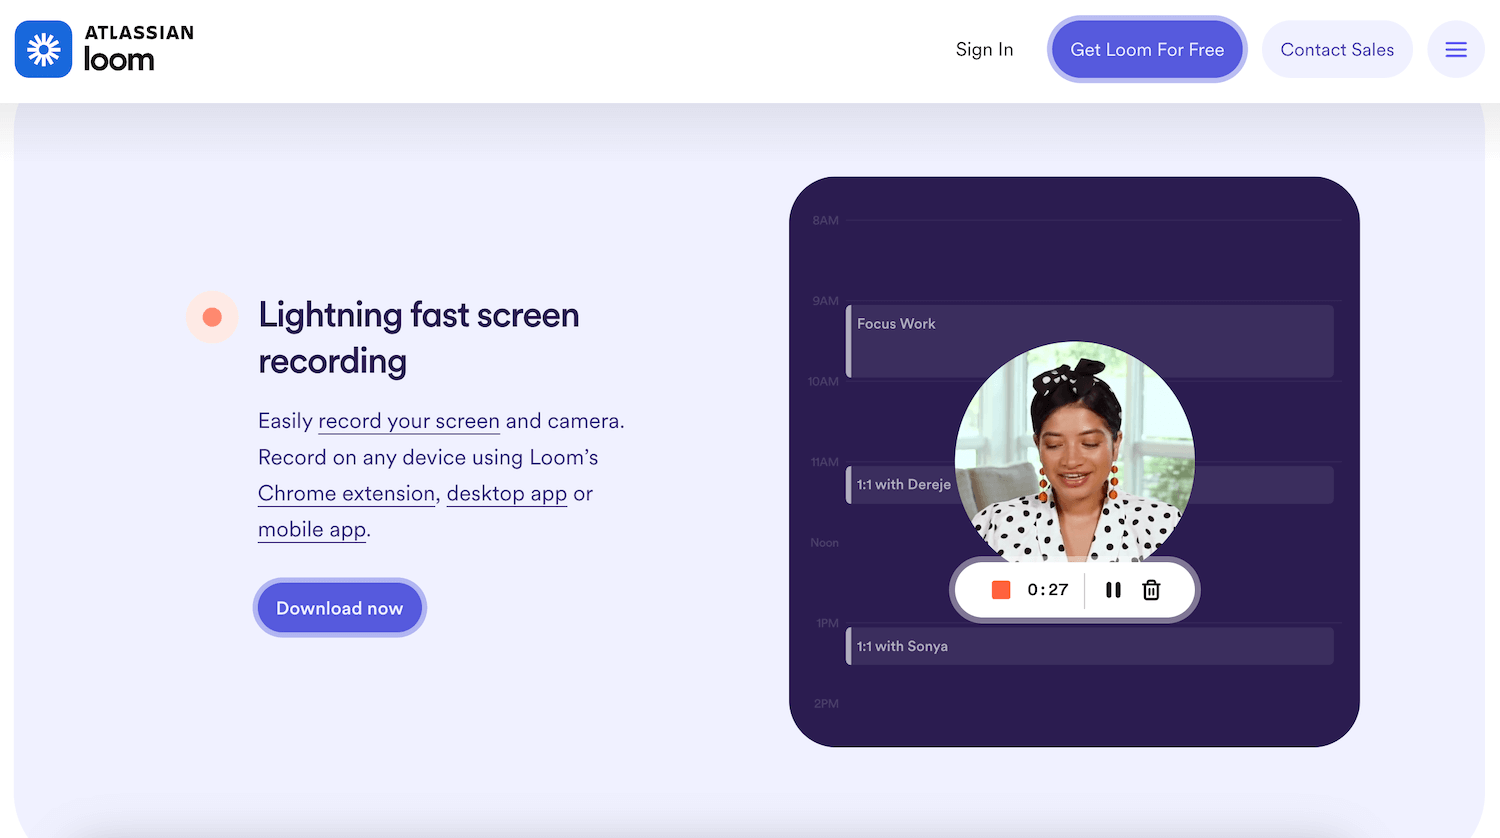Delete the recording with trash icon
The width and height of the screenshot is (1500, 838).
[1151, 590]
